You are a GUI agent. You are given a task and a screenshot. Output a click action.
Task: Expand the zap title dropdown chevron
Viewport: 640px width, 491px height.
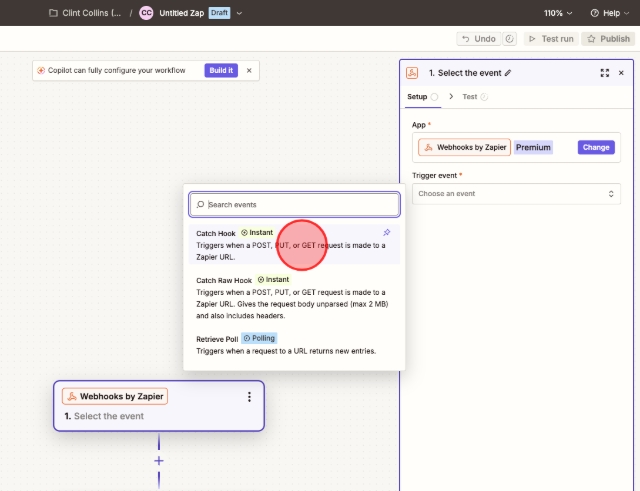240,13
